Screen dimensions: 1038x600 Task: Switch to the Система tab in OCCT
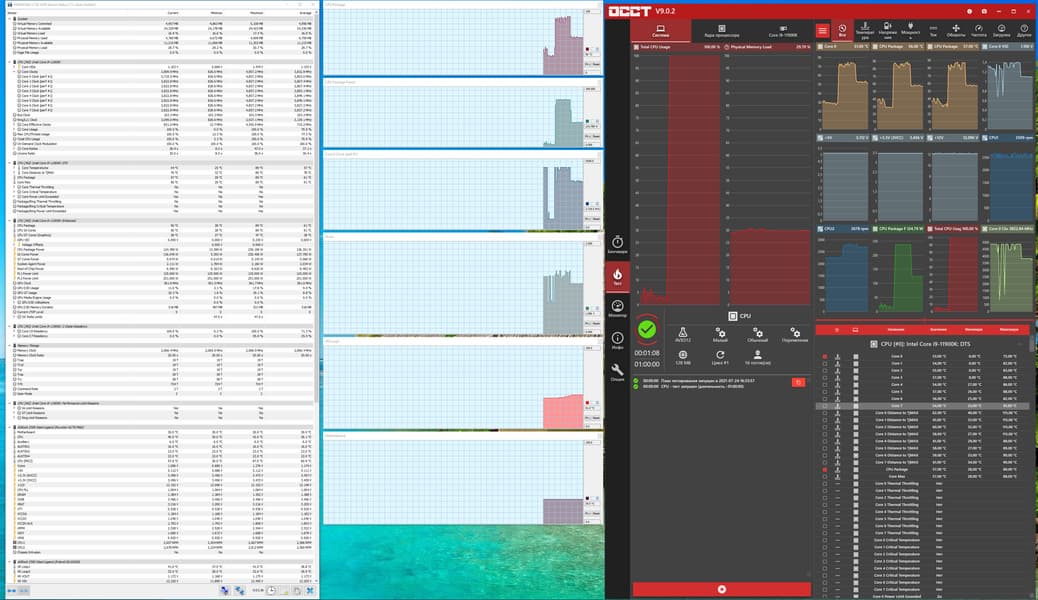660,31
